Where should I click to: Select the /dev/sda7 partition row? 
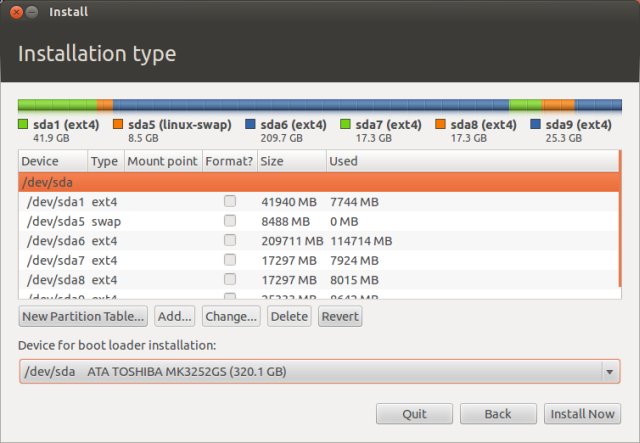(x=318, y=260)
